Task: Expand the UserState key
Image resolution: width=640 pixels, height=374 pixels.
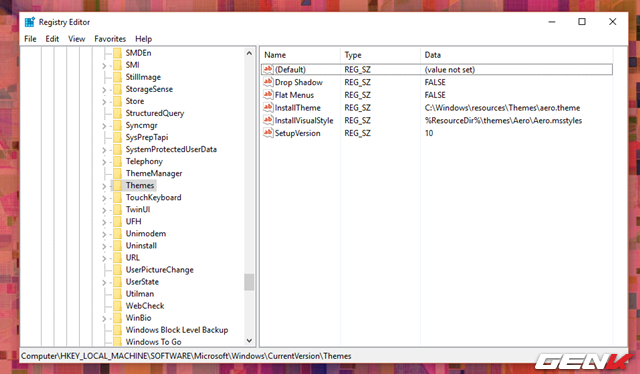Action: click(104, 283)
